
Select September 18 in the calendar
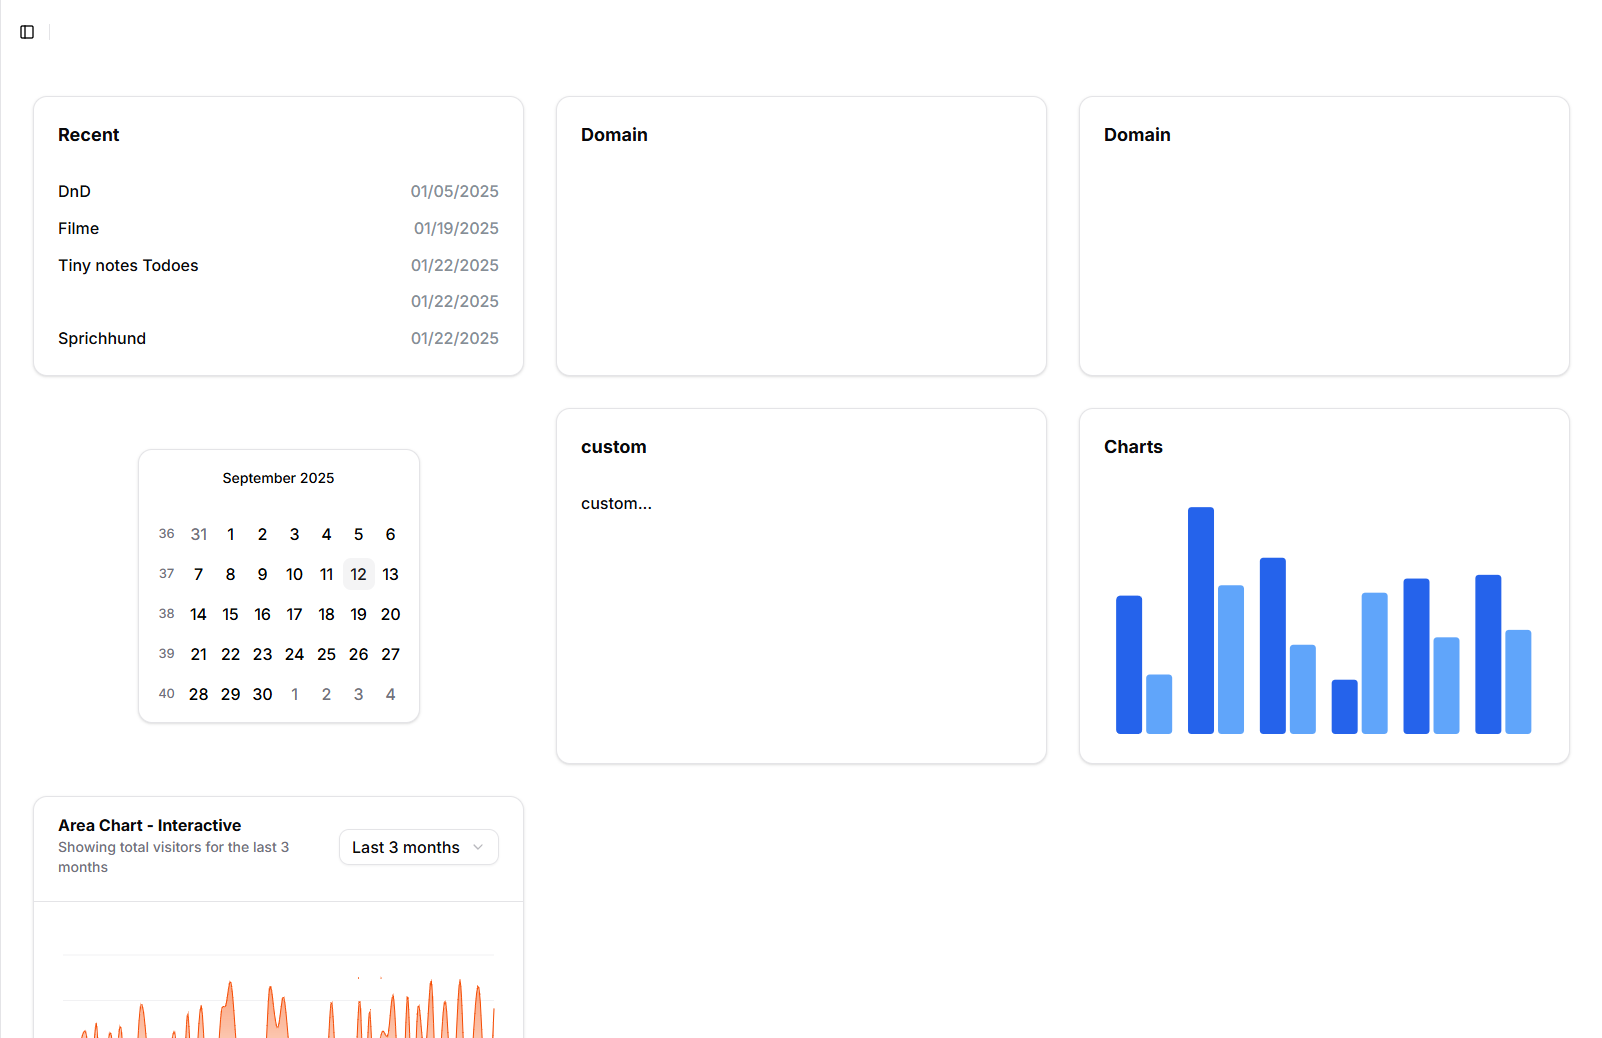pos(326,614)
